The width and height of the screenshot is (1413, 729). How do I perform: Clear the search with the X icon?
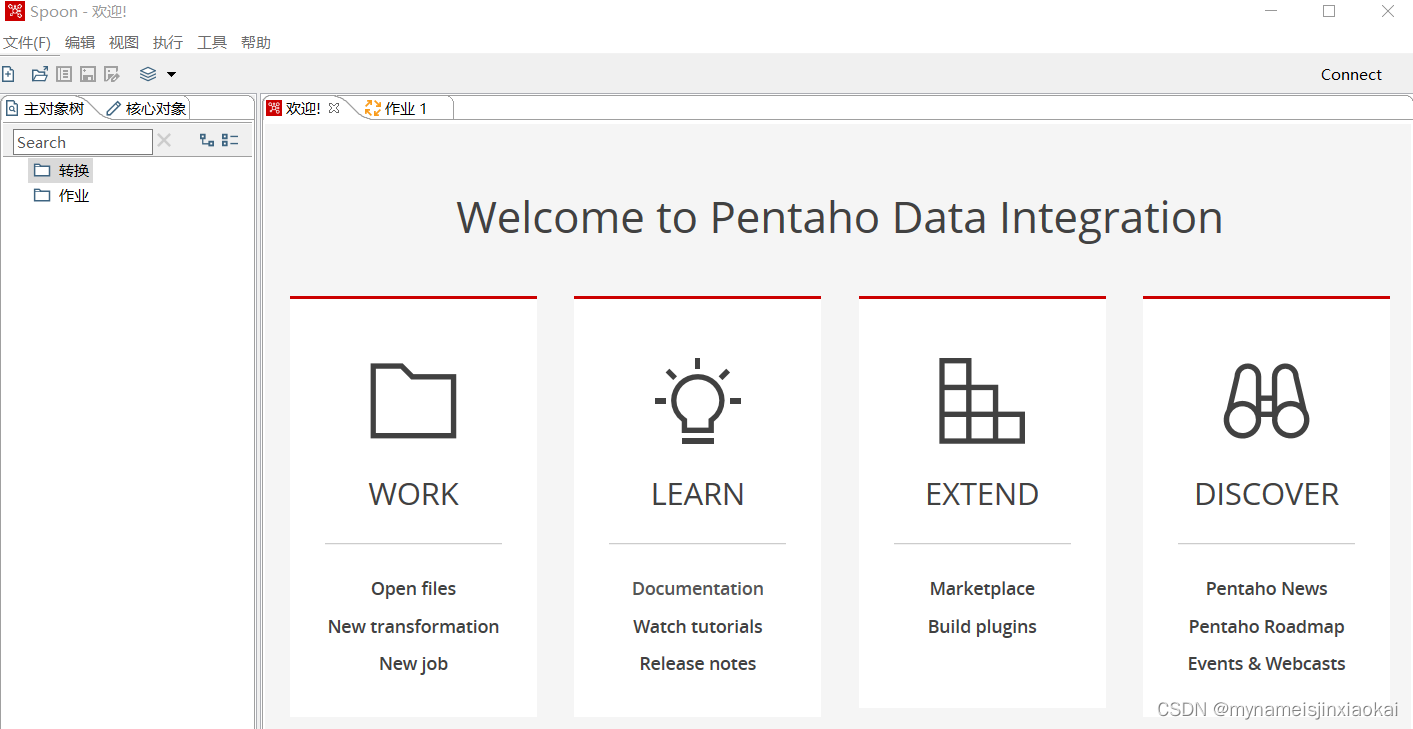pos(164,141)
